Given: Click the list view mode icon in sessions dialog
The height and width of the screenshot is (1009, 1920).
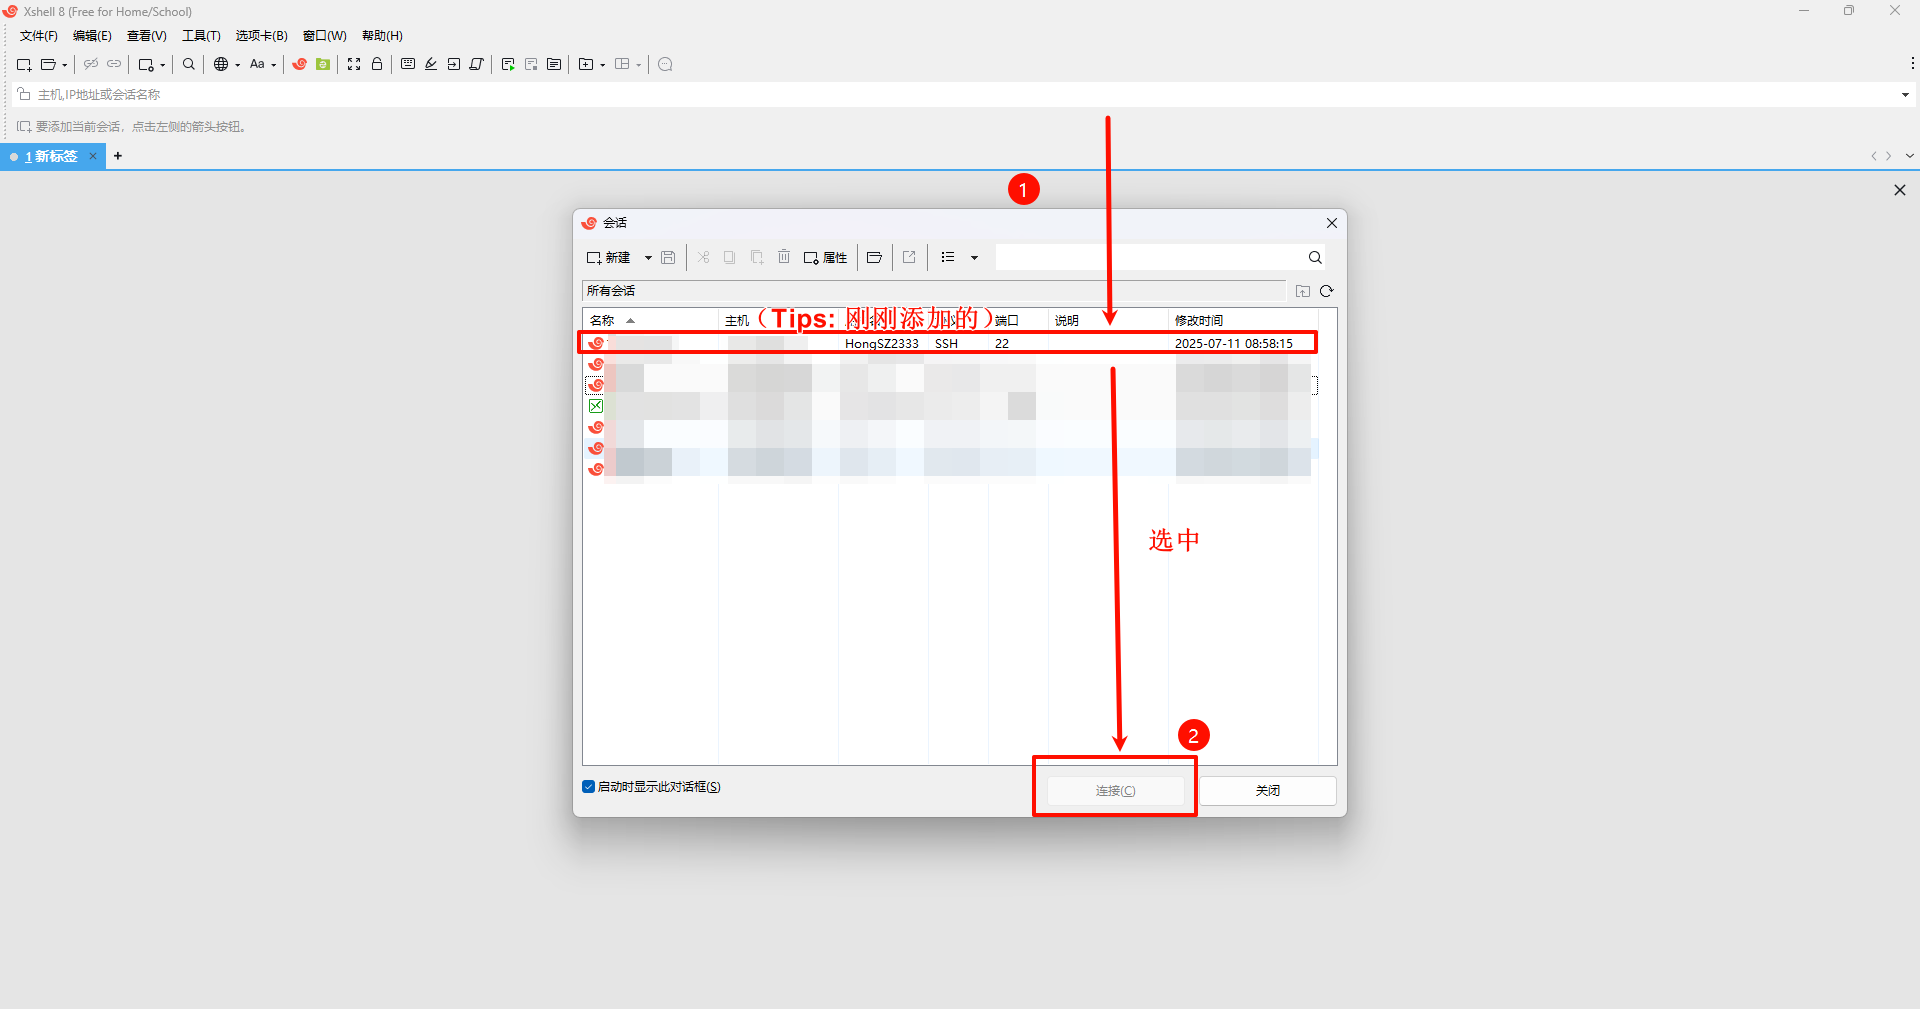Looking at the screenshot, I should pos(948,257).
